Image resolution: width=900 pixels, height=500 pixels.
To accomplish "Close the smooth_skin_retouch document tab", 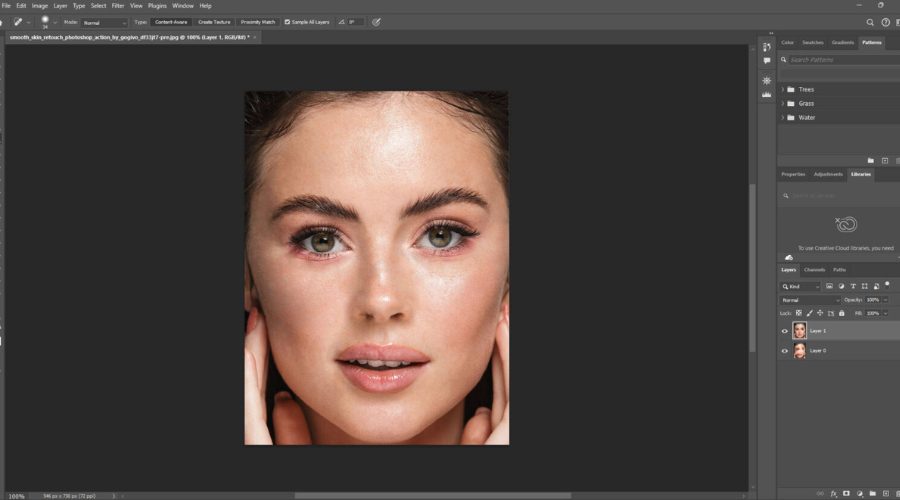I will coord(255,37).
